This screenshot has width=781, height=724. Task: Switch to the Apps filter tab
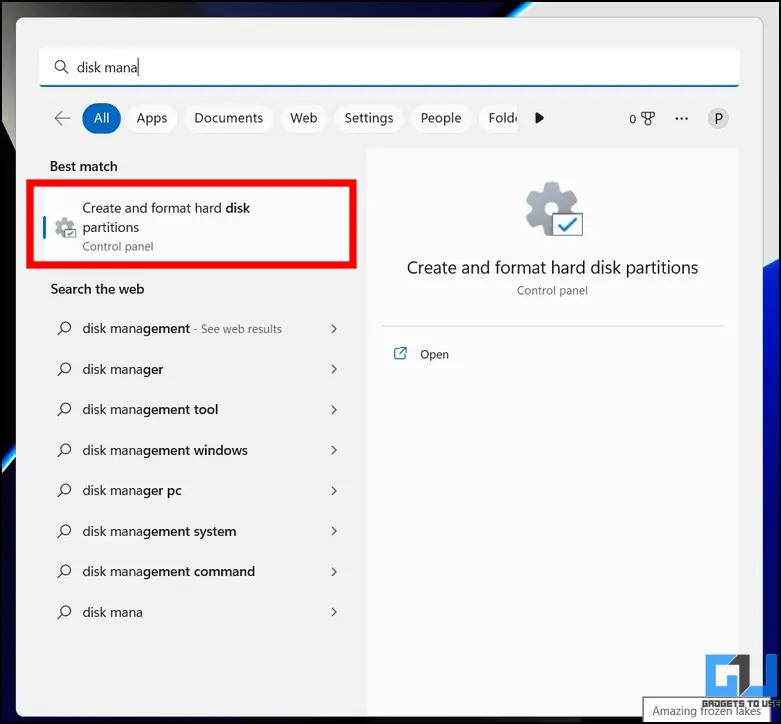[x=152, y=119]
